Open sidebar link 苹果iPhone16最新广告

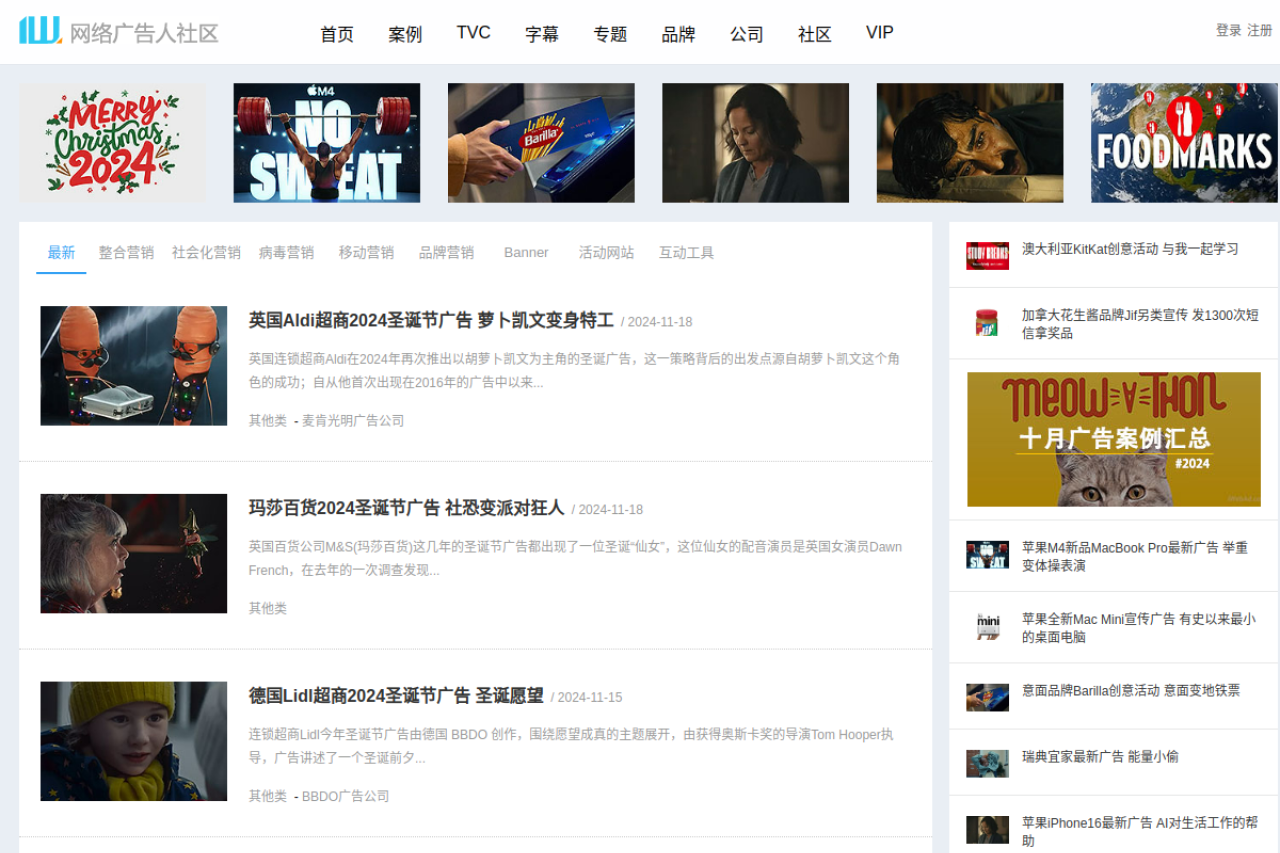(x=1140, y=832)
